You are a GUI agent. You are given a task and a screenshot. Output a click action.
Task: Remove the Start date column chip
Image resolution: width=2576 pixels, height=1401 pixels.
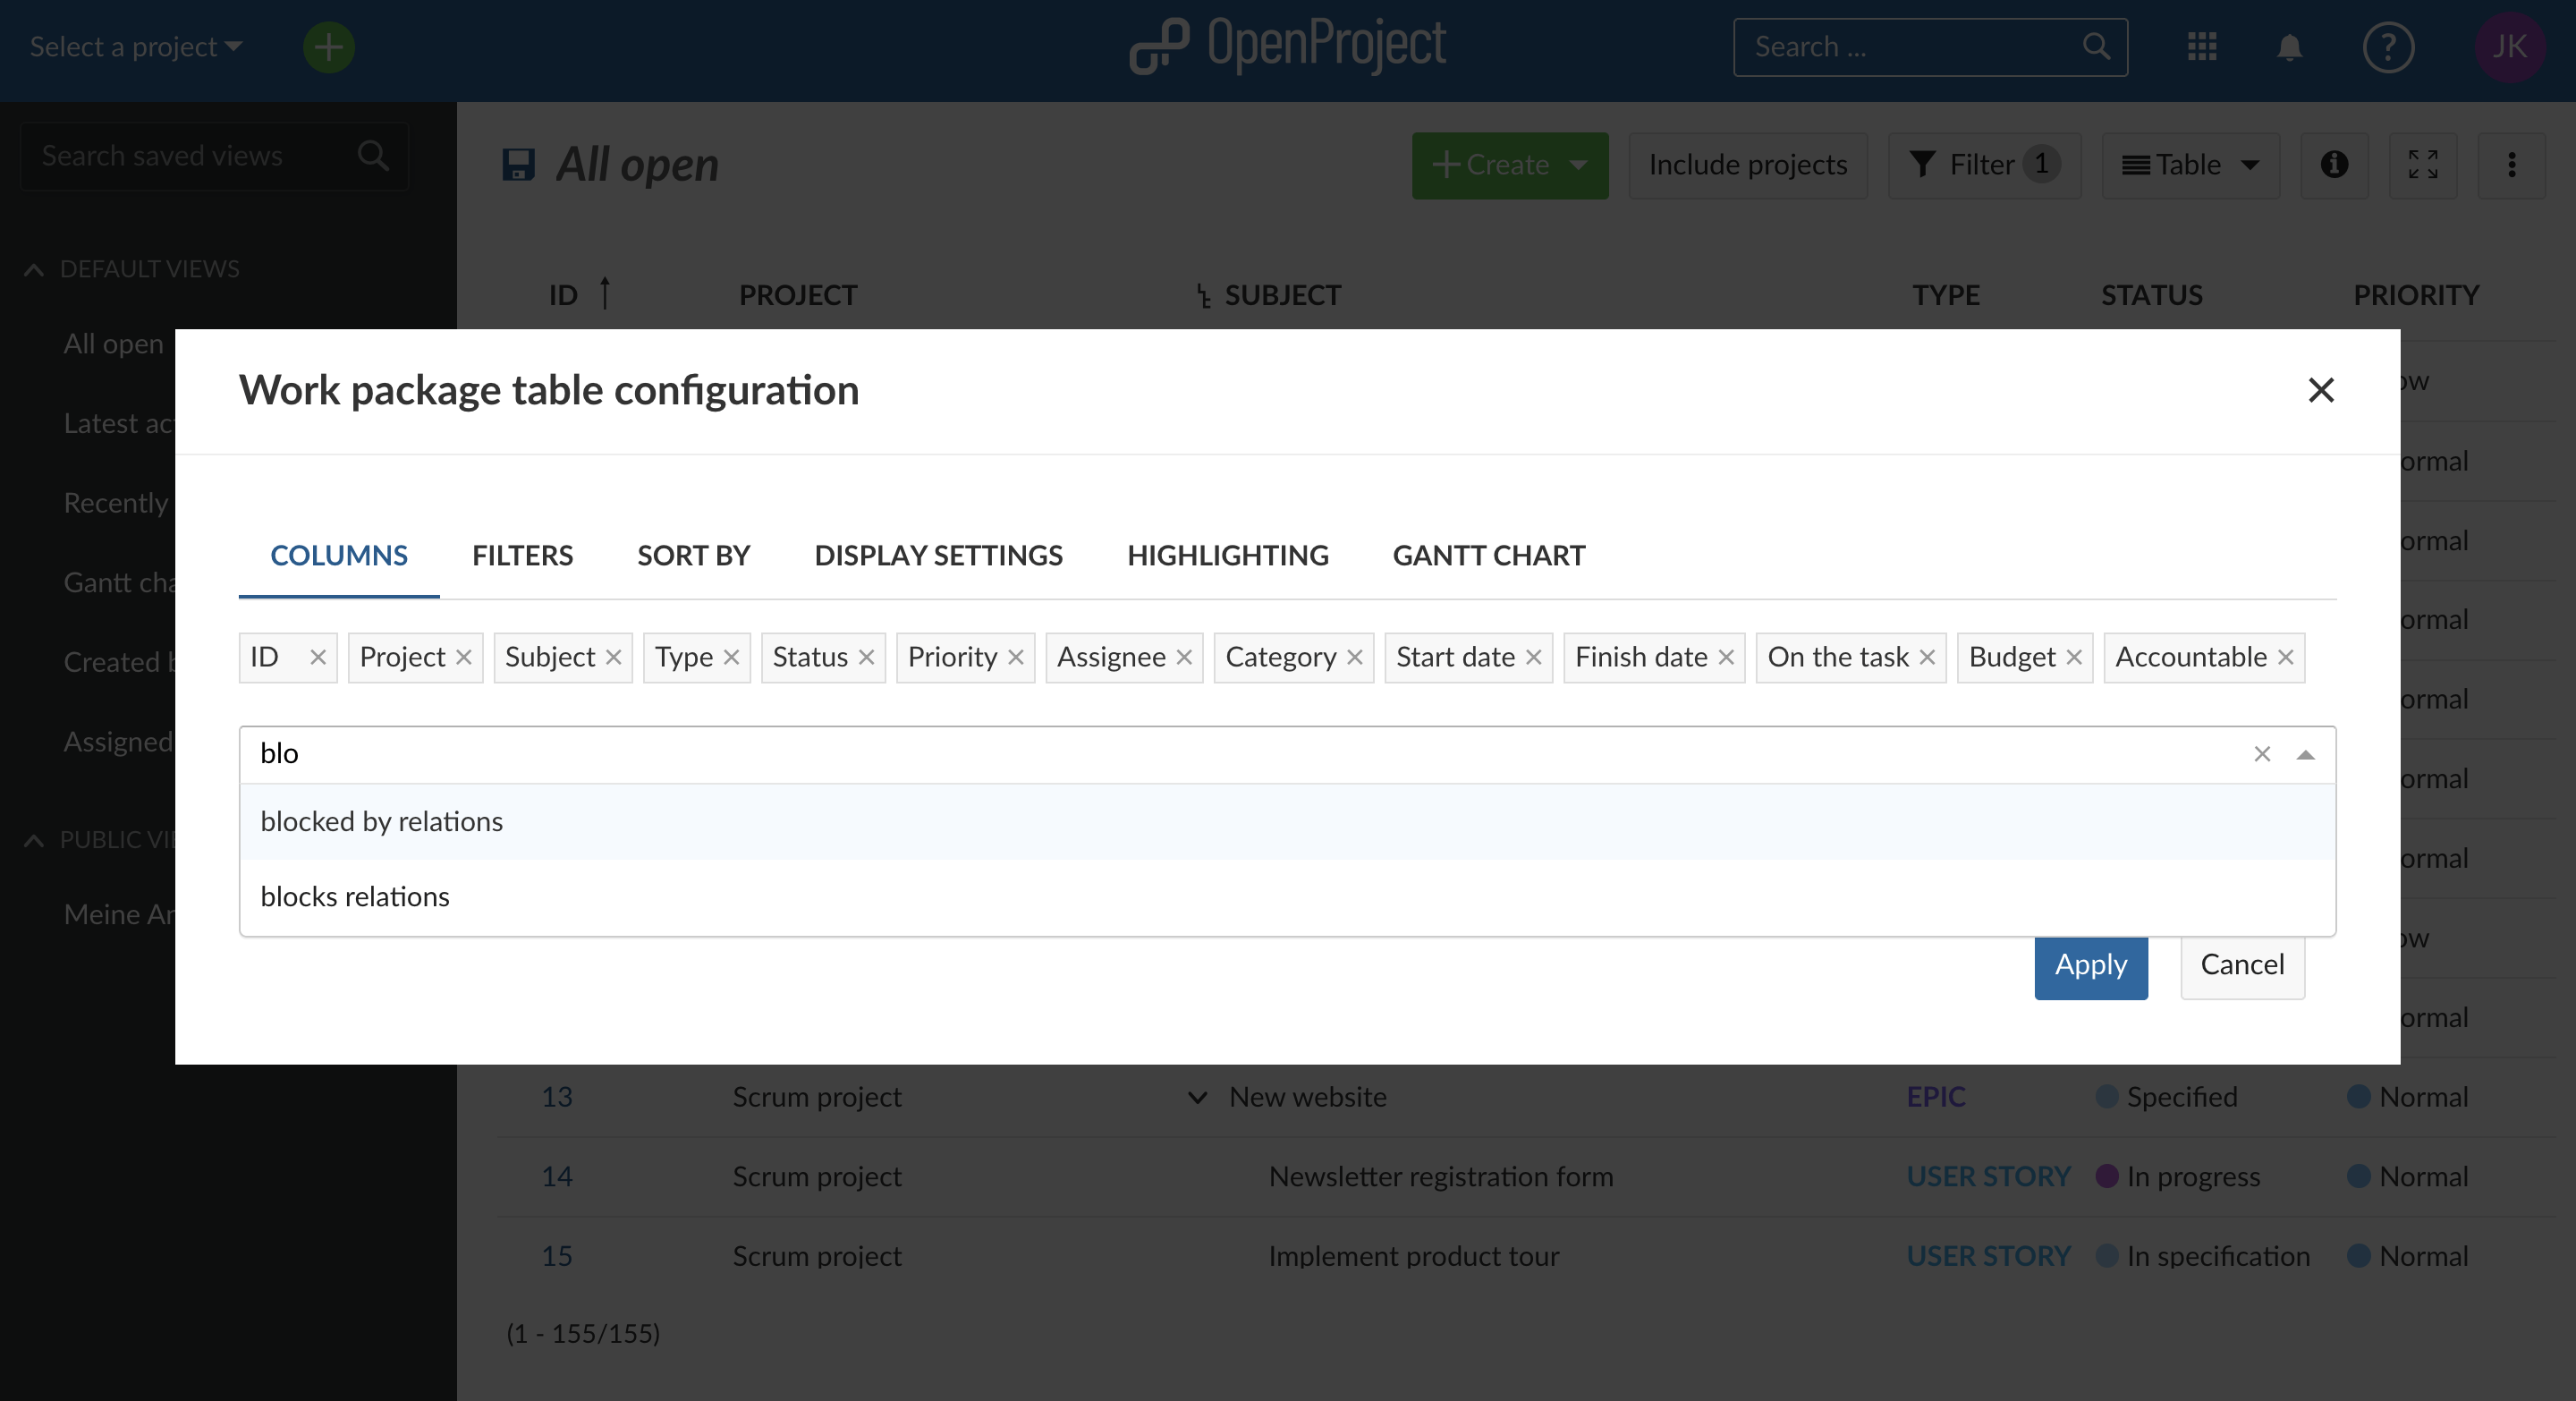tap(1533, 657)
